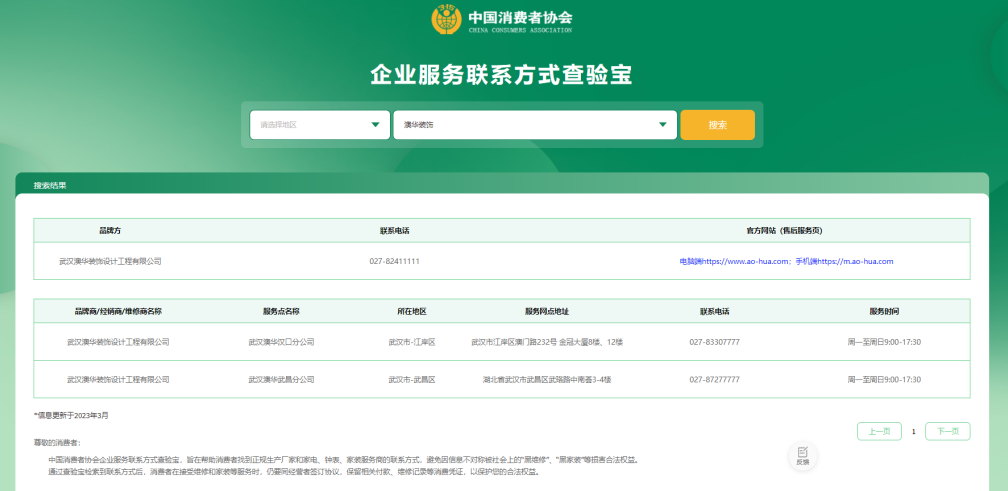The image size is (1008, 491).
Task: Click brand phone number 027-82411111
Action: coord(394,261)
